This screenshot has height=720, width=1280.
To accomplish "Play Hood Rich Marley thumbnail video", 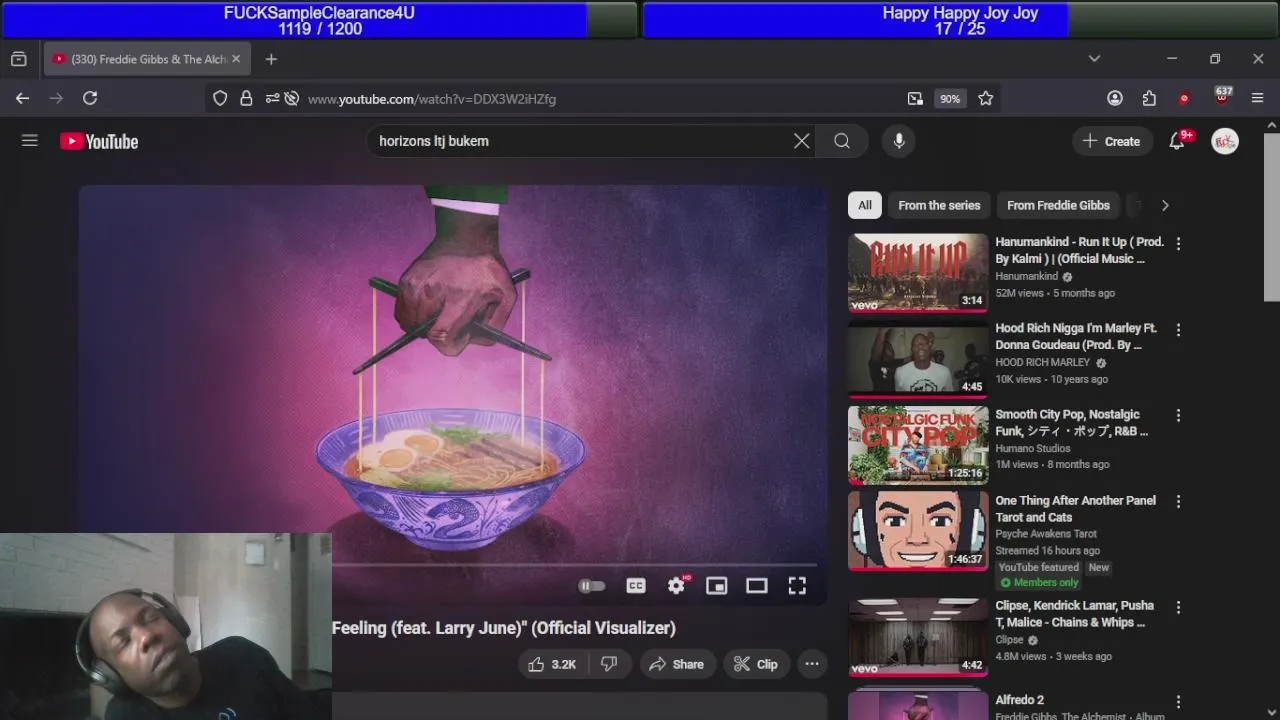I will pyautogui.click(x=918, y=359).
